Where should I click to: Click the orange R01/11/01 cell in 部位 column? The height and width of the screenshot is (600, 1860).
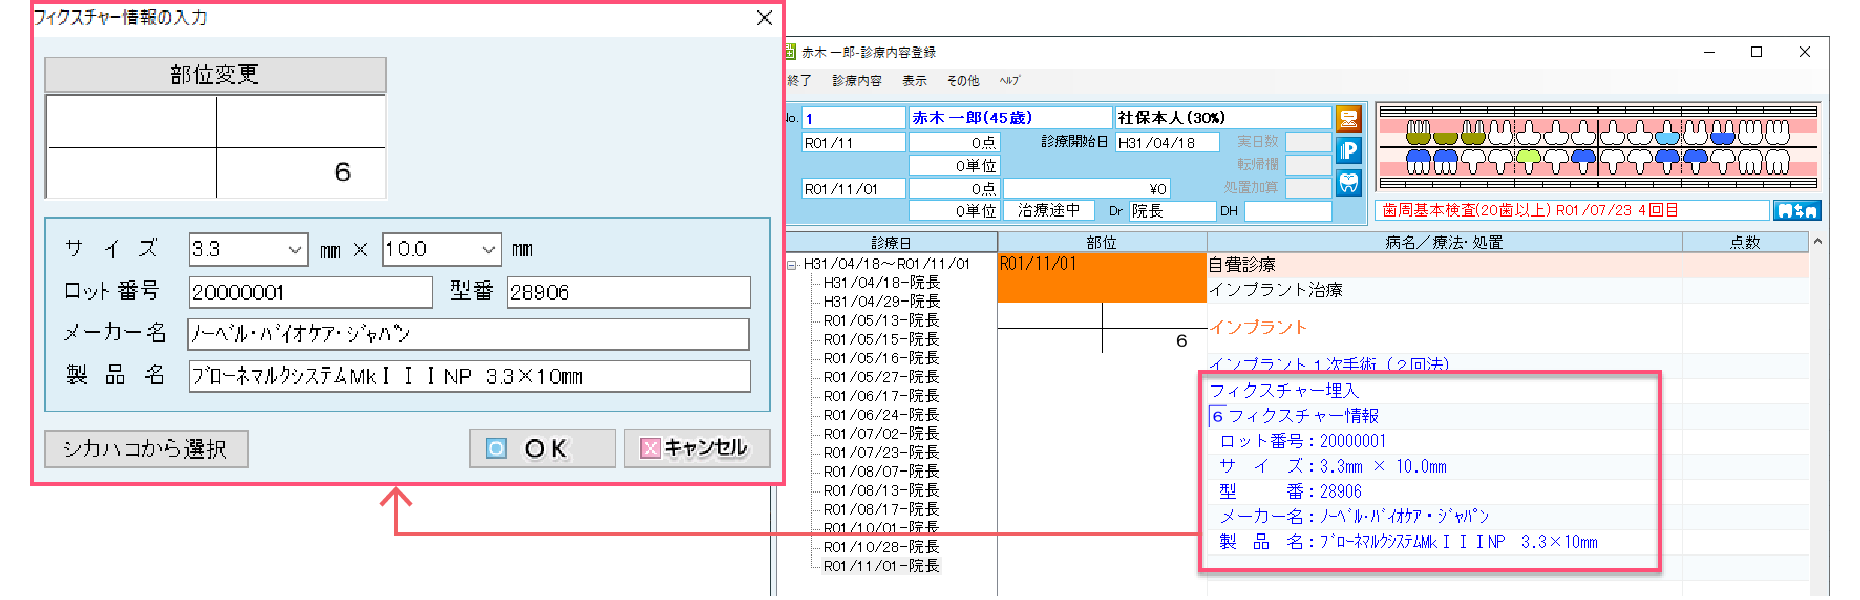click(1102, 277)
